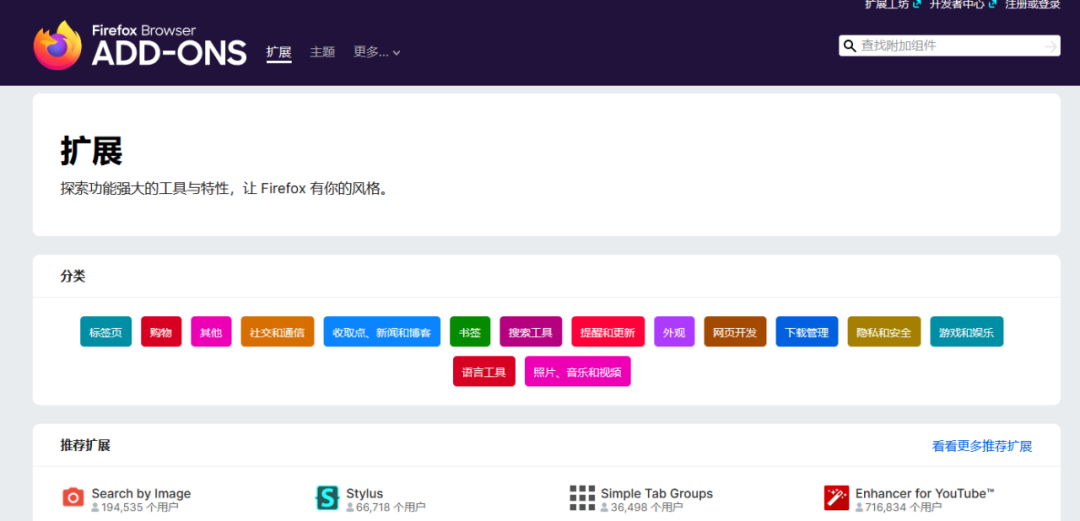This screenshot has height=521, width=1080.
Task: Click 注册或登录 to sign in
Action: 1032,4
